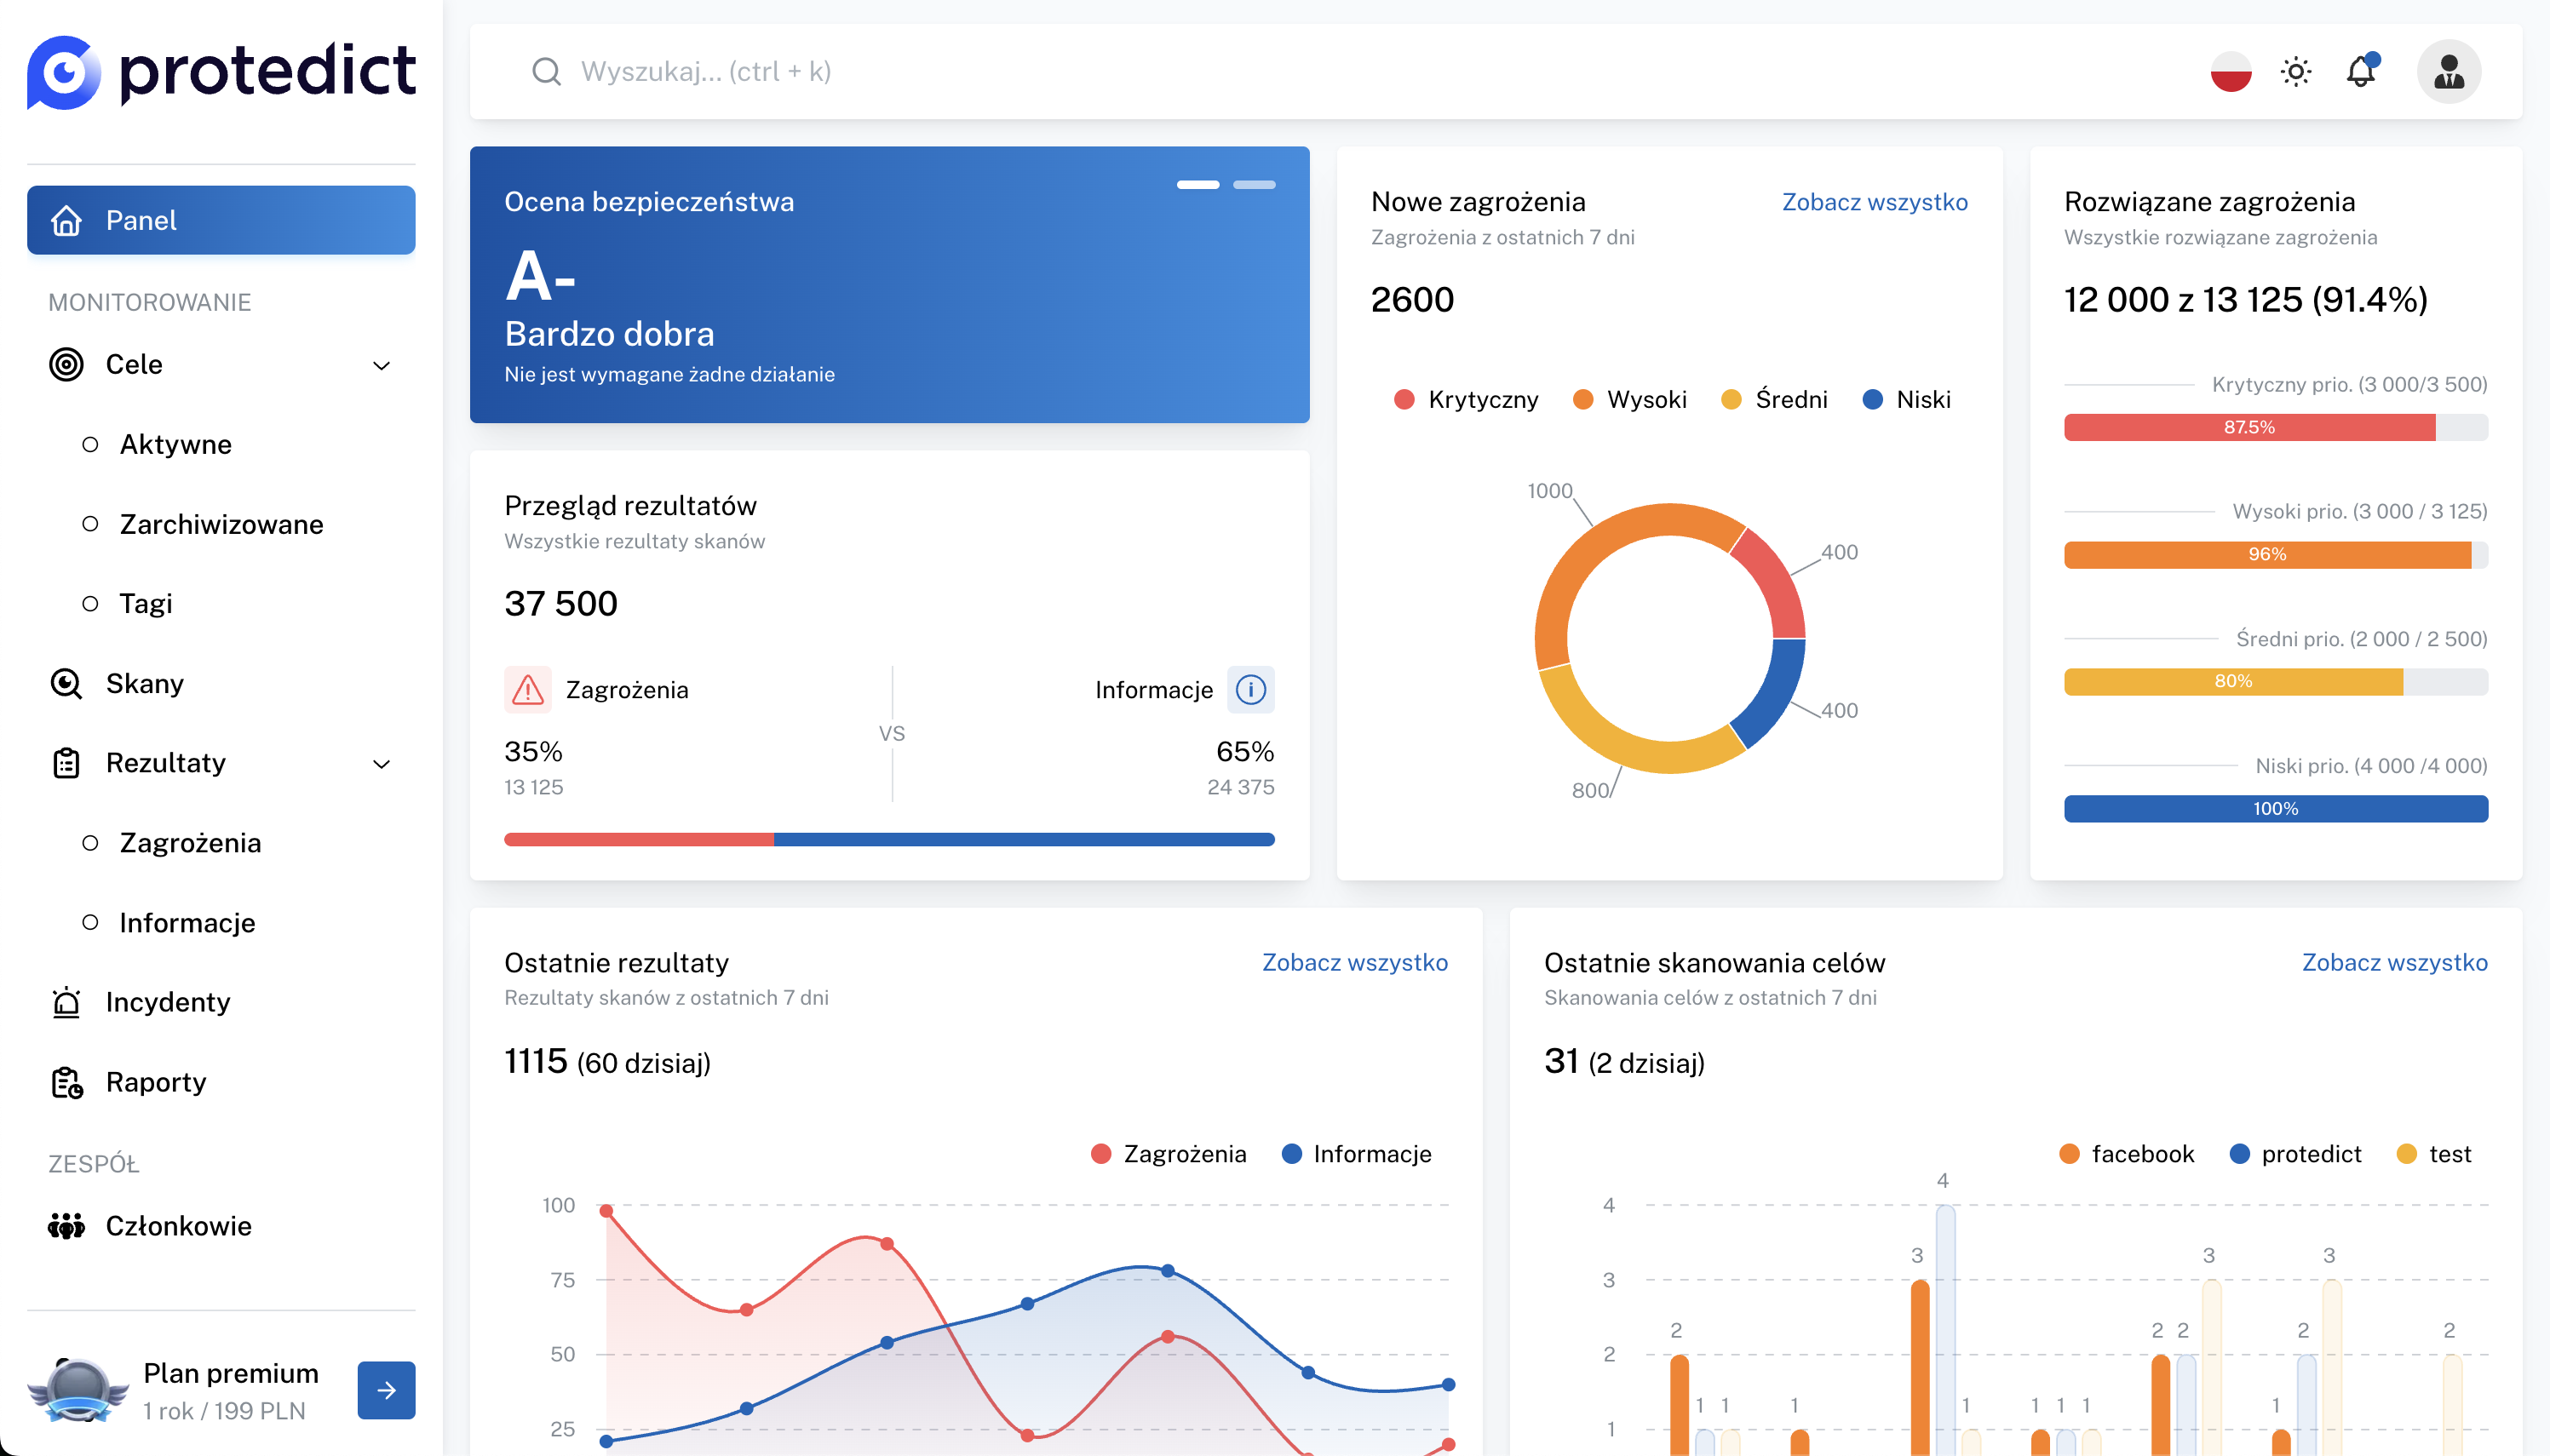Collapse the Rezultaty menu chevron
This screenshot has width=2550, height=1456.
tap(381, 764)
